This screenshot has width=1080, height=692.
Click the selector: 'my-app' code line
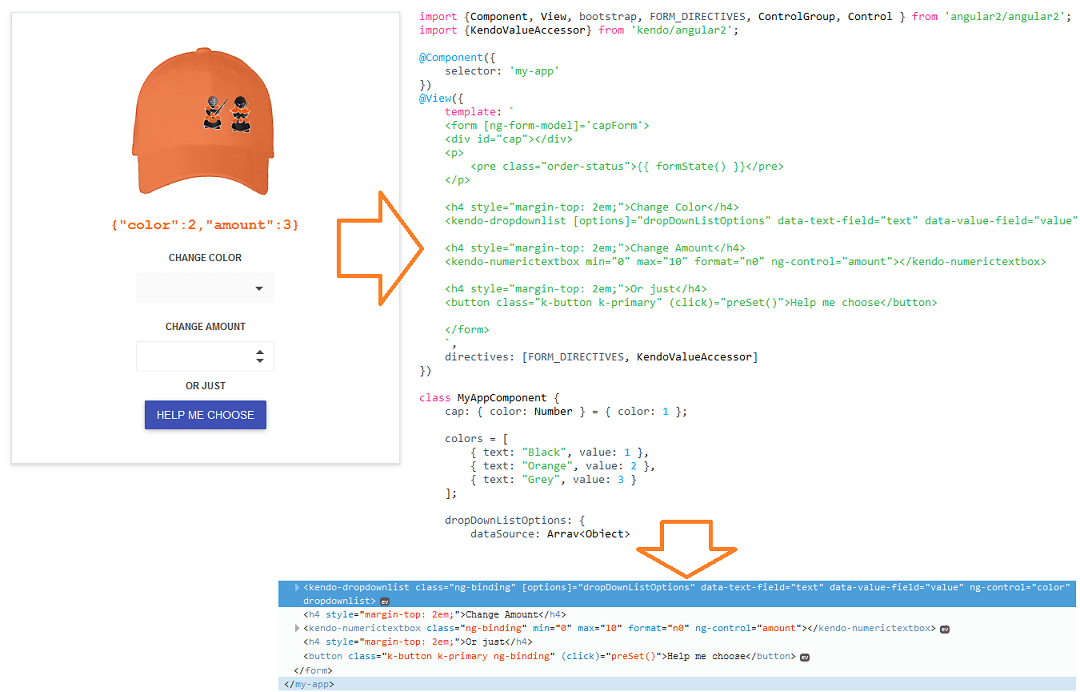pyautogui.click(x=502, y=71)
